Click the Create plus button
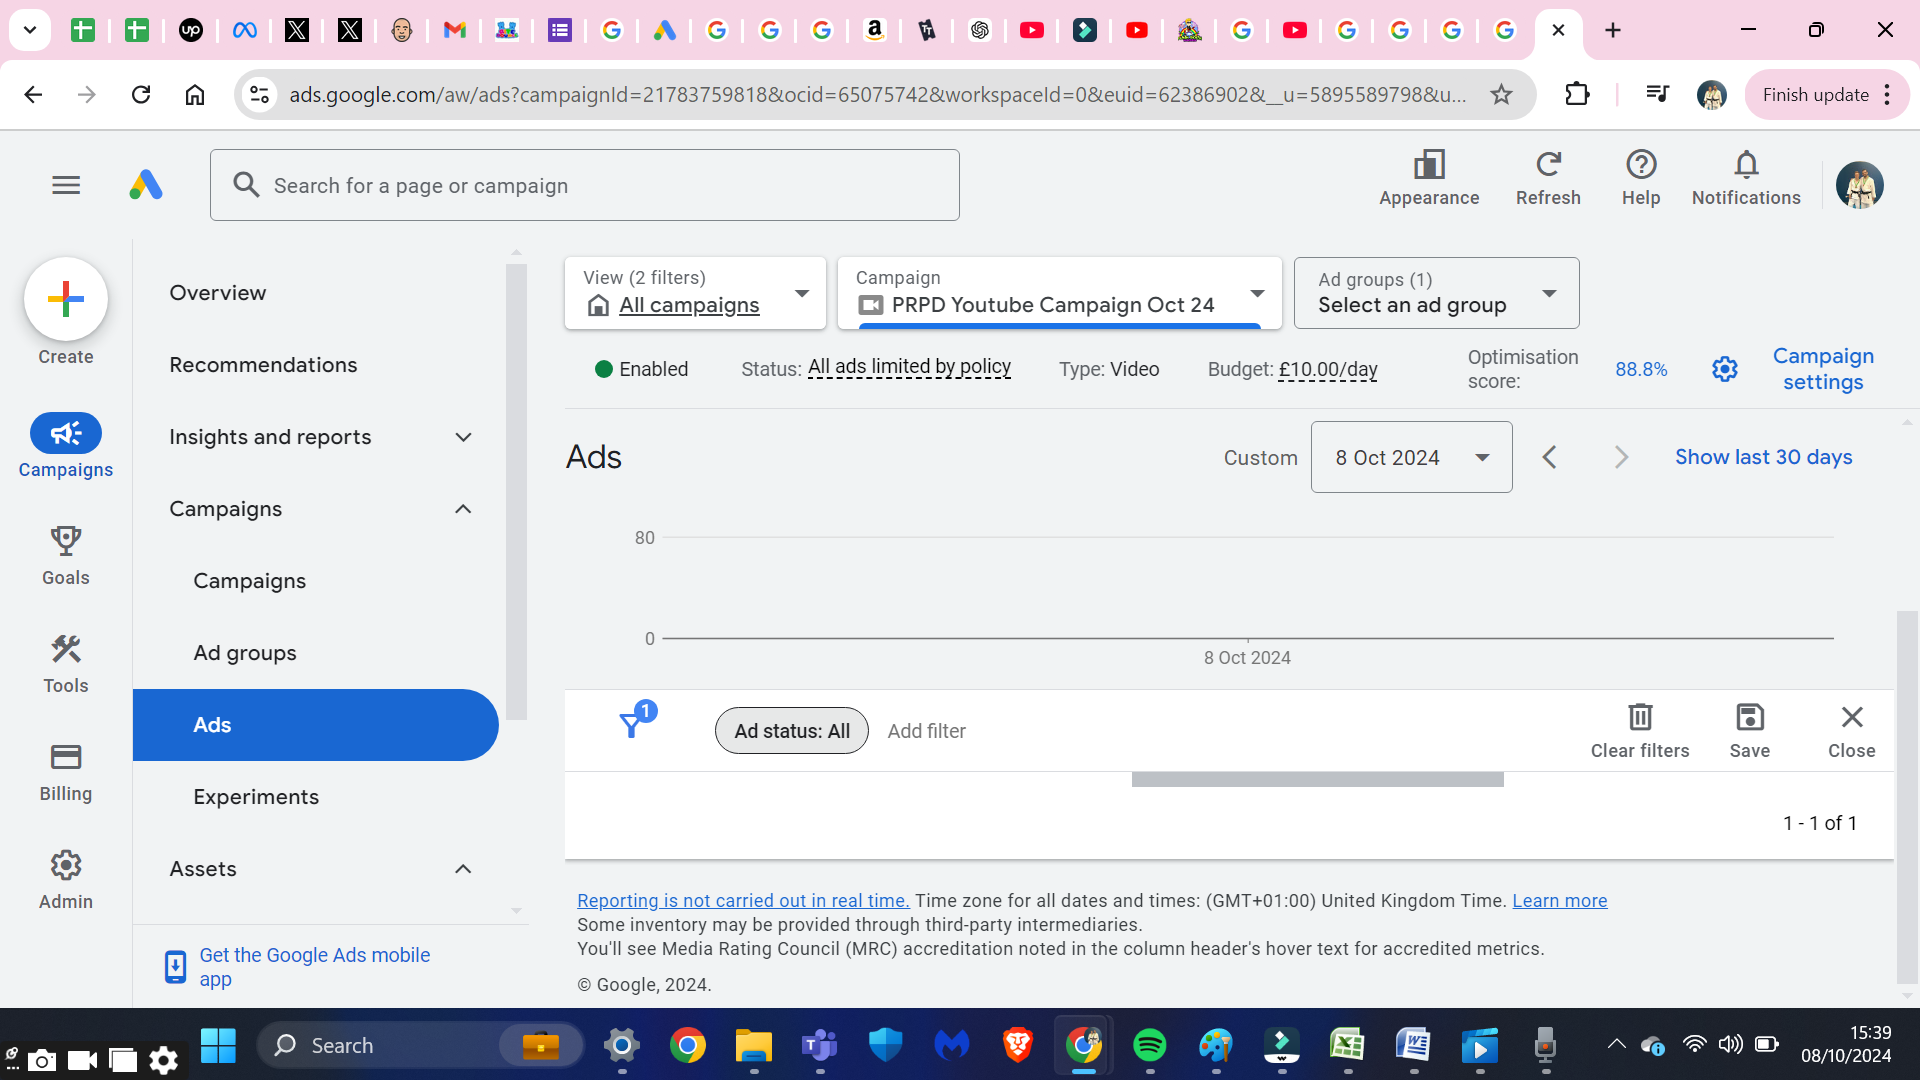The image size is (1920, 1080). click(x=66, y=299)
